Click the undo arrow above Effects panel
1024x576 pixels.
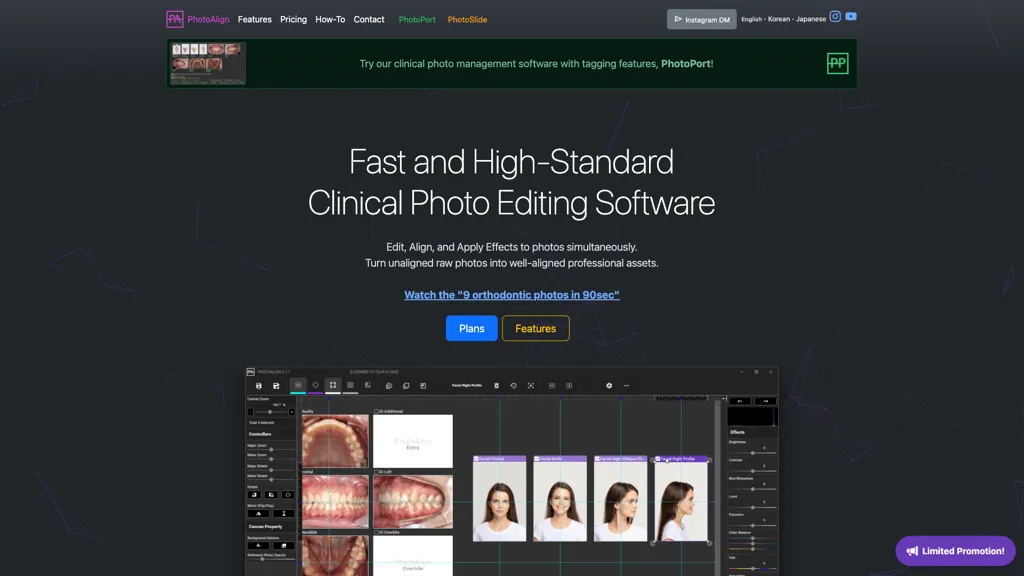(x=740, y=401)
